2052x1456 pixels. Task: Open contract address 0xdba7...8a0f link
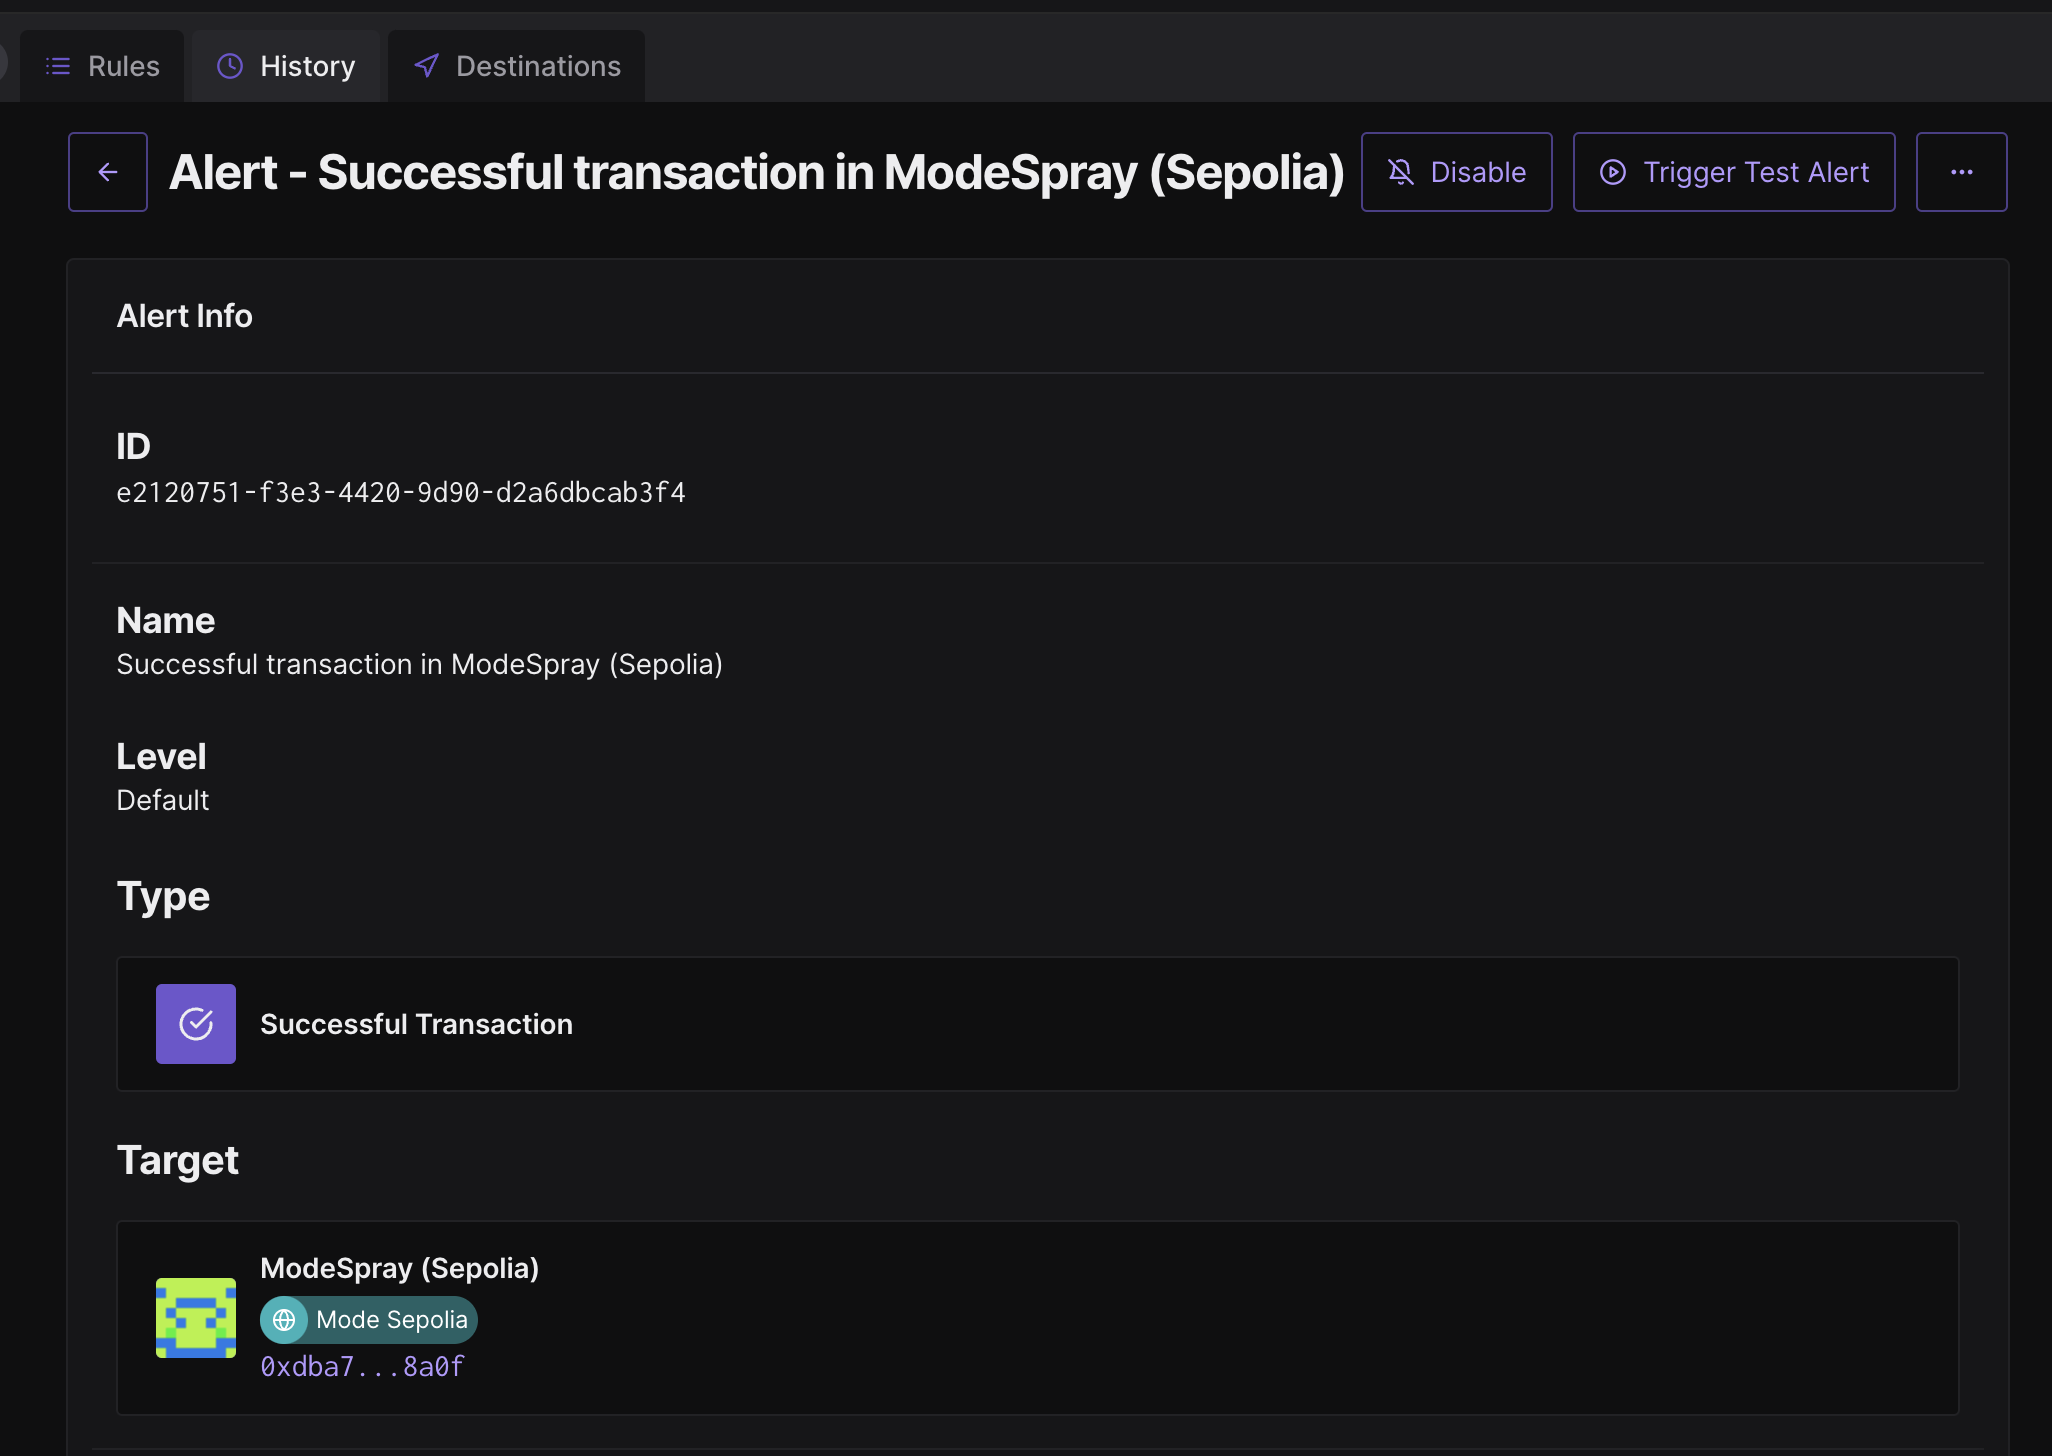362,1367
